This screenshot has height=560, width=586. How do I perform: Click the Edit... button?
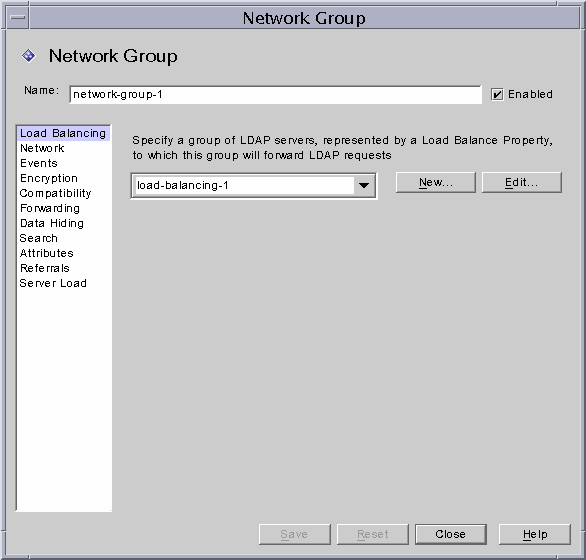click(x=522, y=182)
